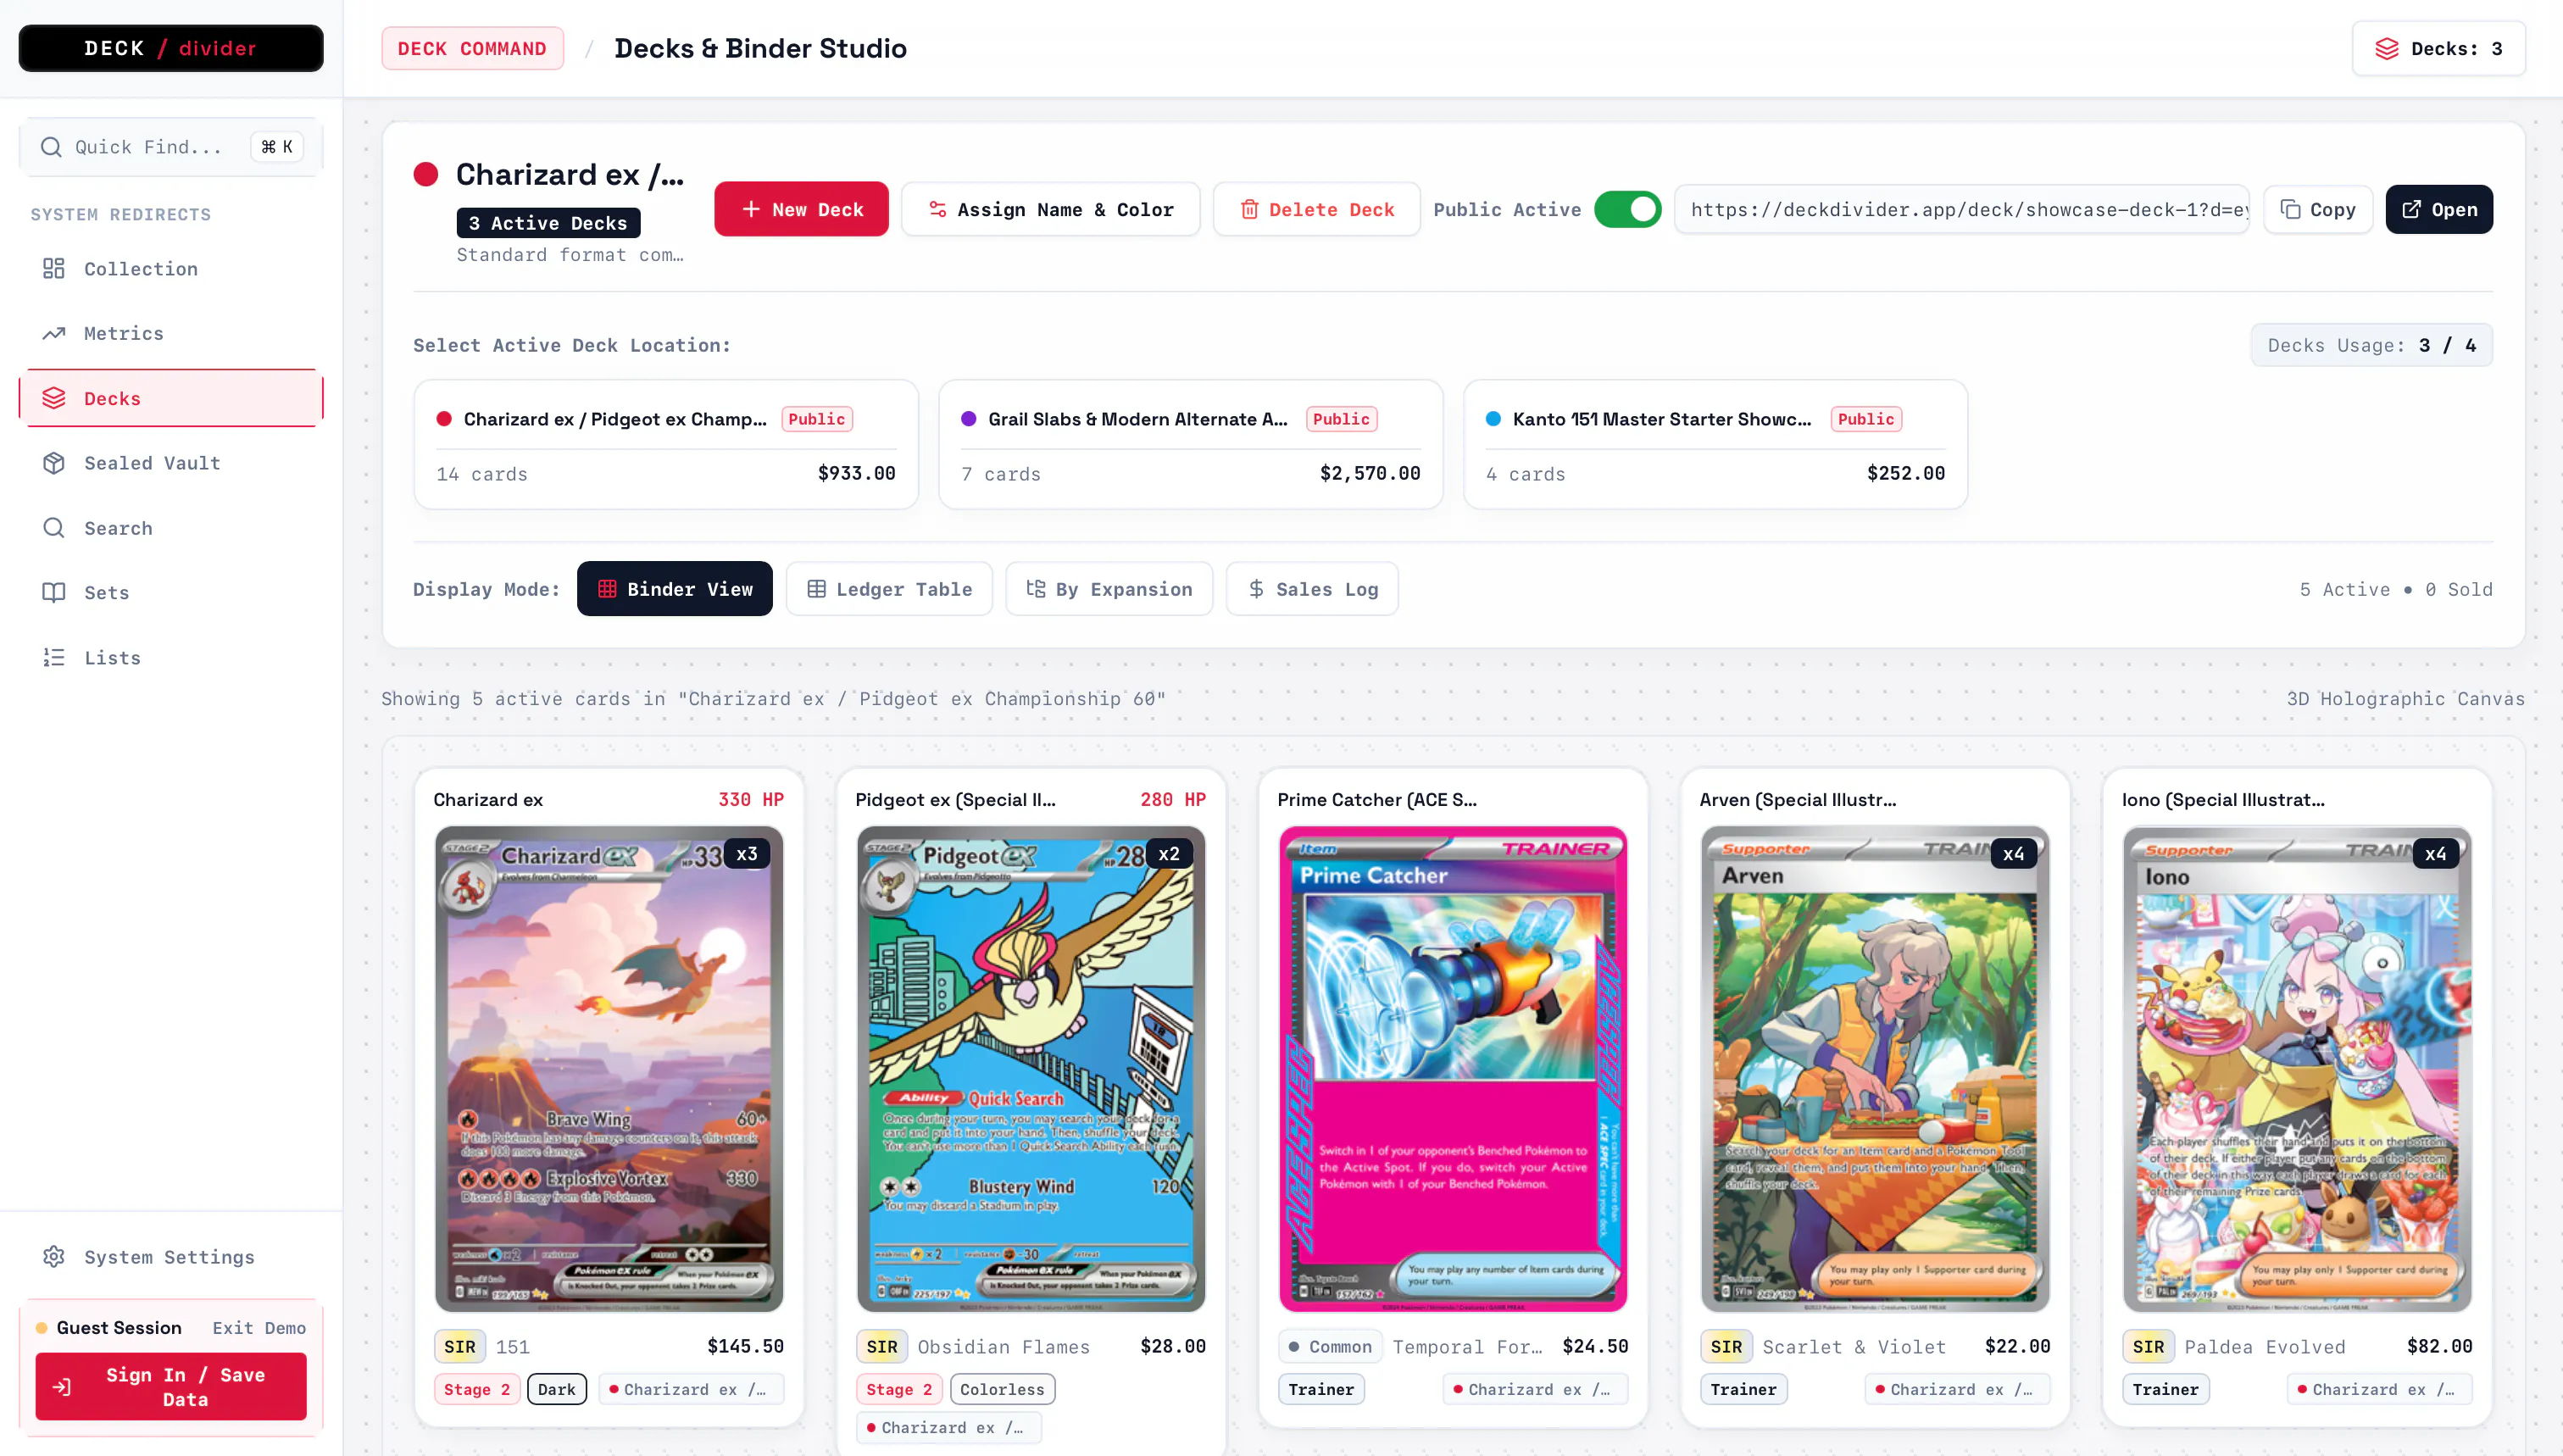Viewport: 2563px width, 1456px height.
Task: Click the Dark type tag on Charizard ex
Action: click(557, 1389)
